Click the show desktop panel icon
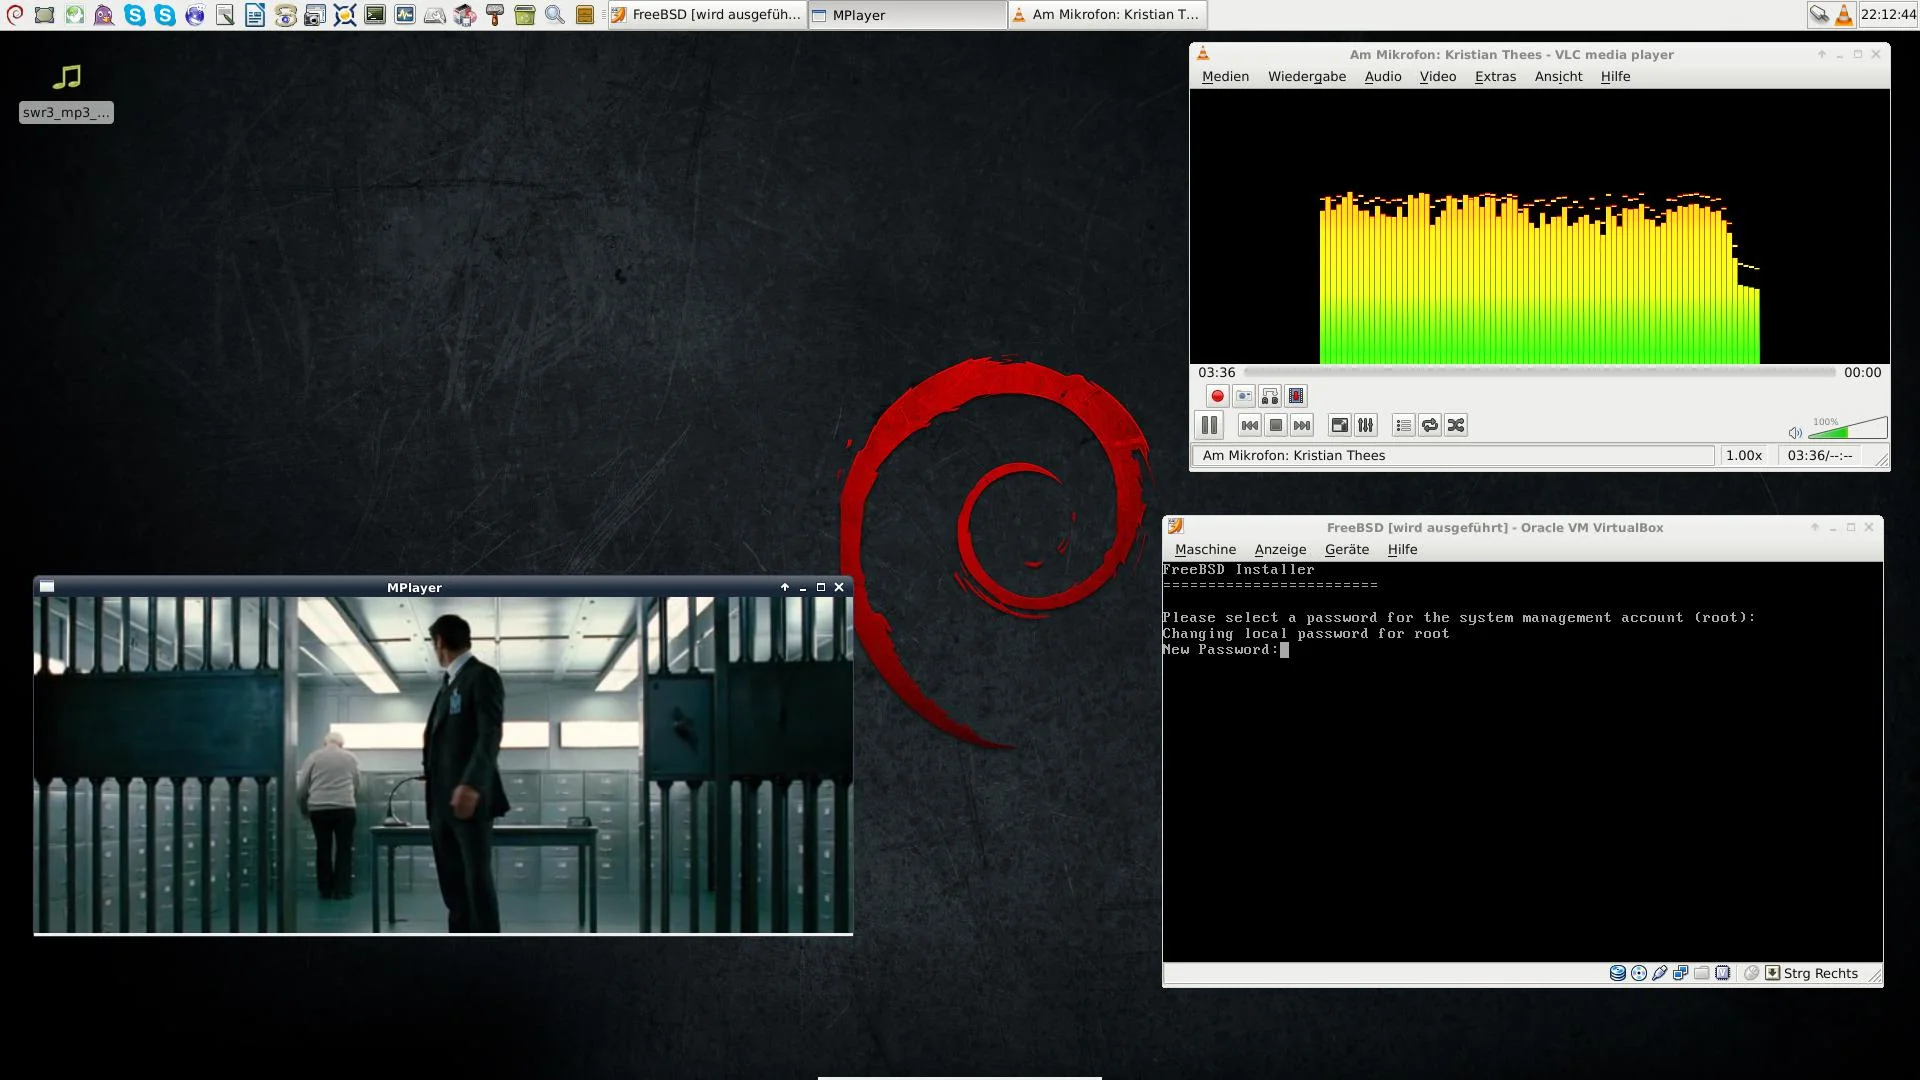 point(45,15)
